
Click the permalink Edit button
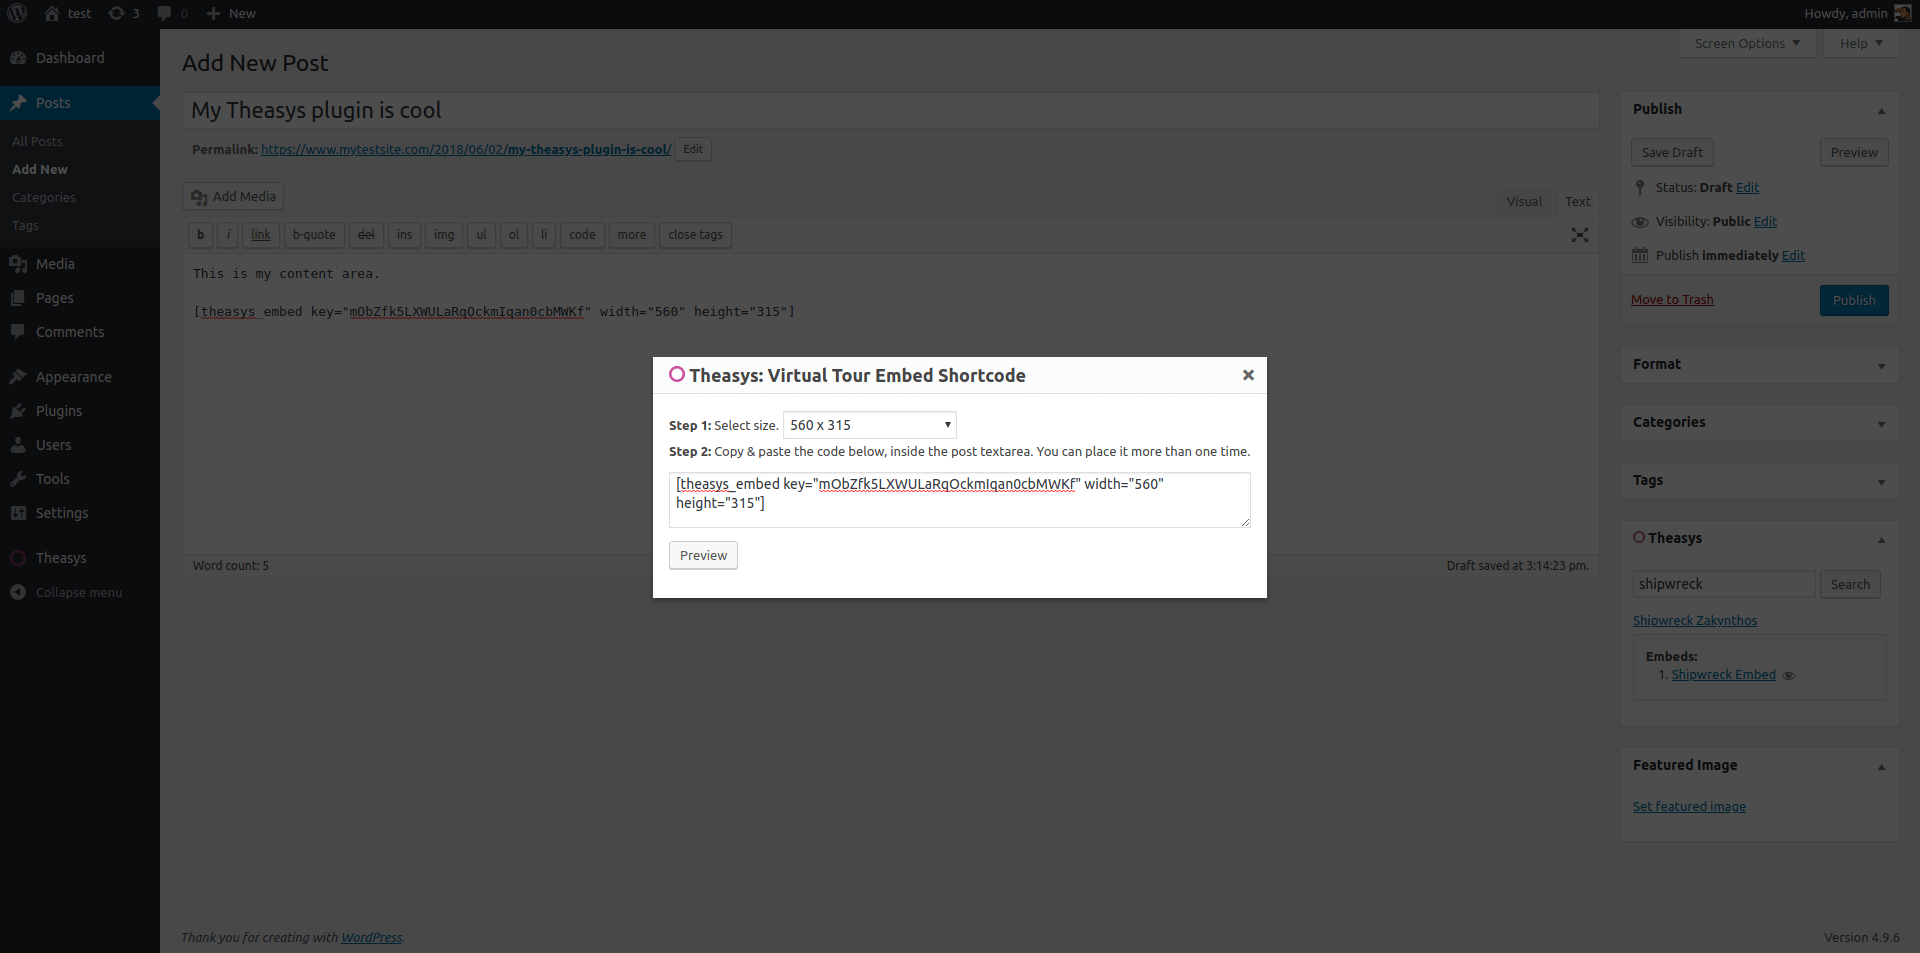693,150
